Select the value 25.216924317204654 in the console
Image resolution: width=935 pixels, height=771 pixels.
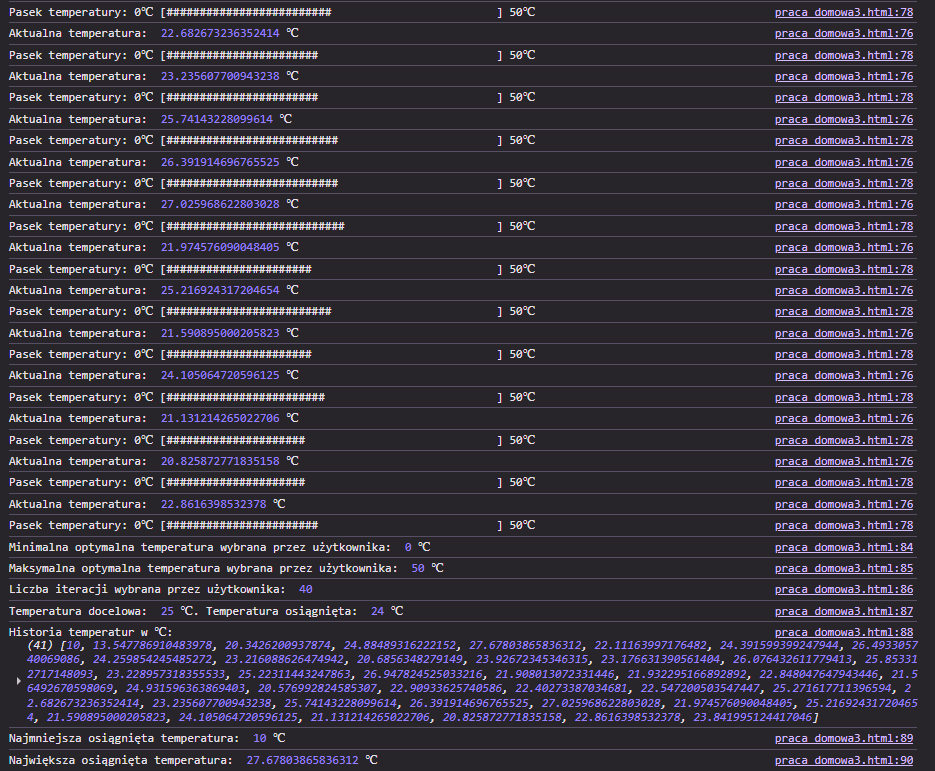pos(220,290)
